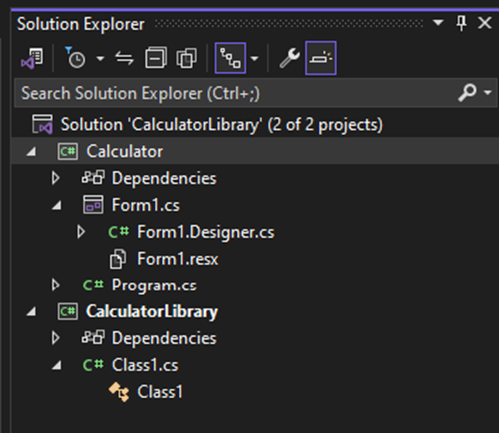This screenshot has height=433, width=500.
Task: Click the Dependencies icon under CalculatorLibrary
Action: 93,337
